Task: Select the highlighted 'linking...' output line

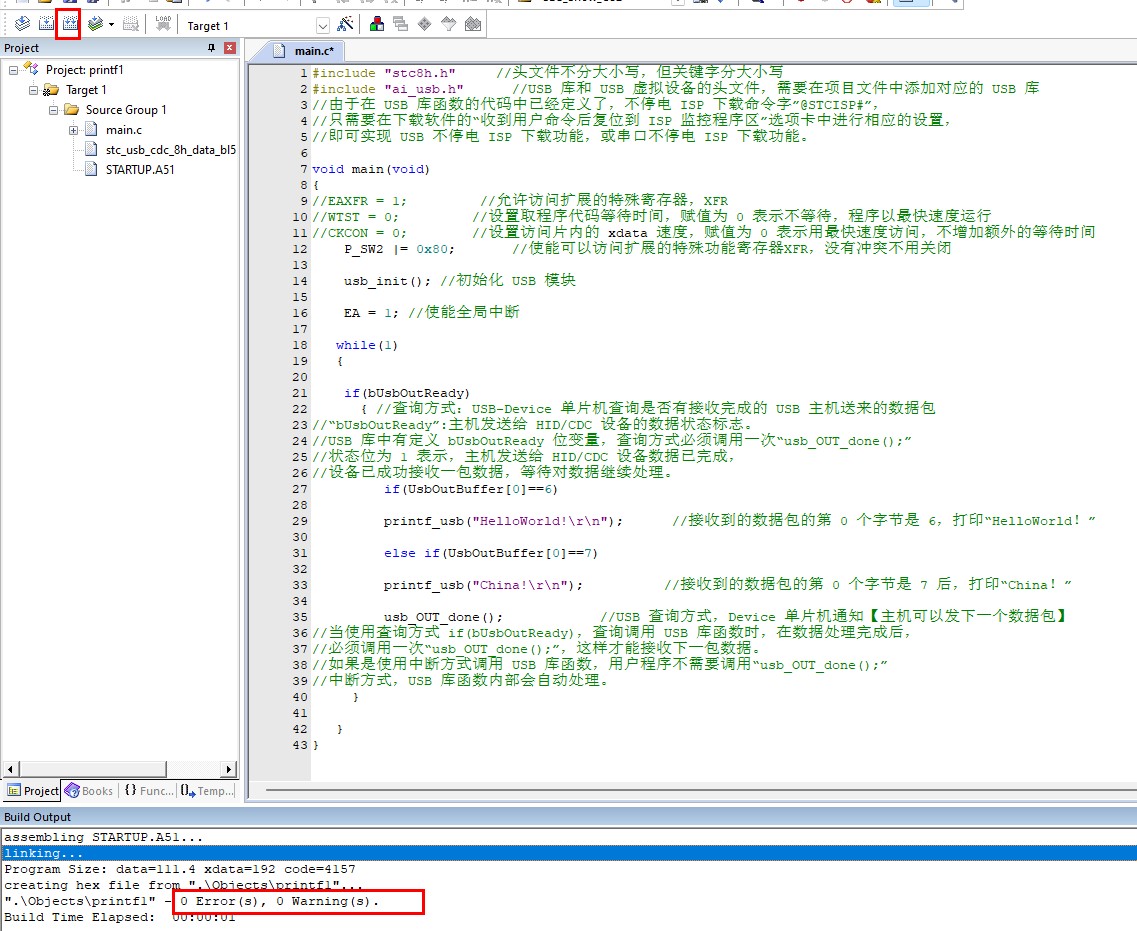Action: point(568,853)
